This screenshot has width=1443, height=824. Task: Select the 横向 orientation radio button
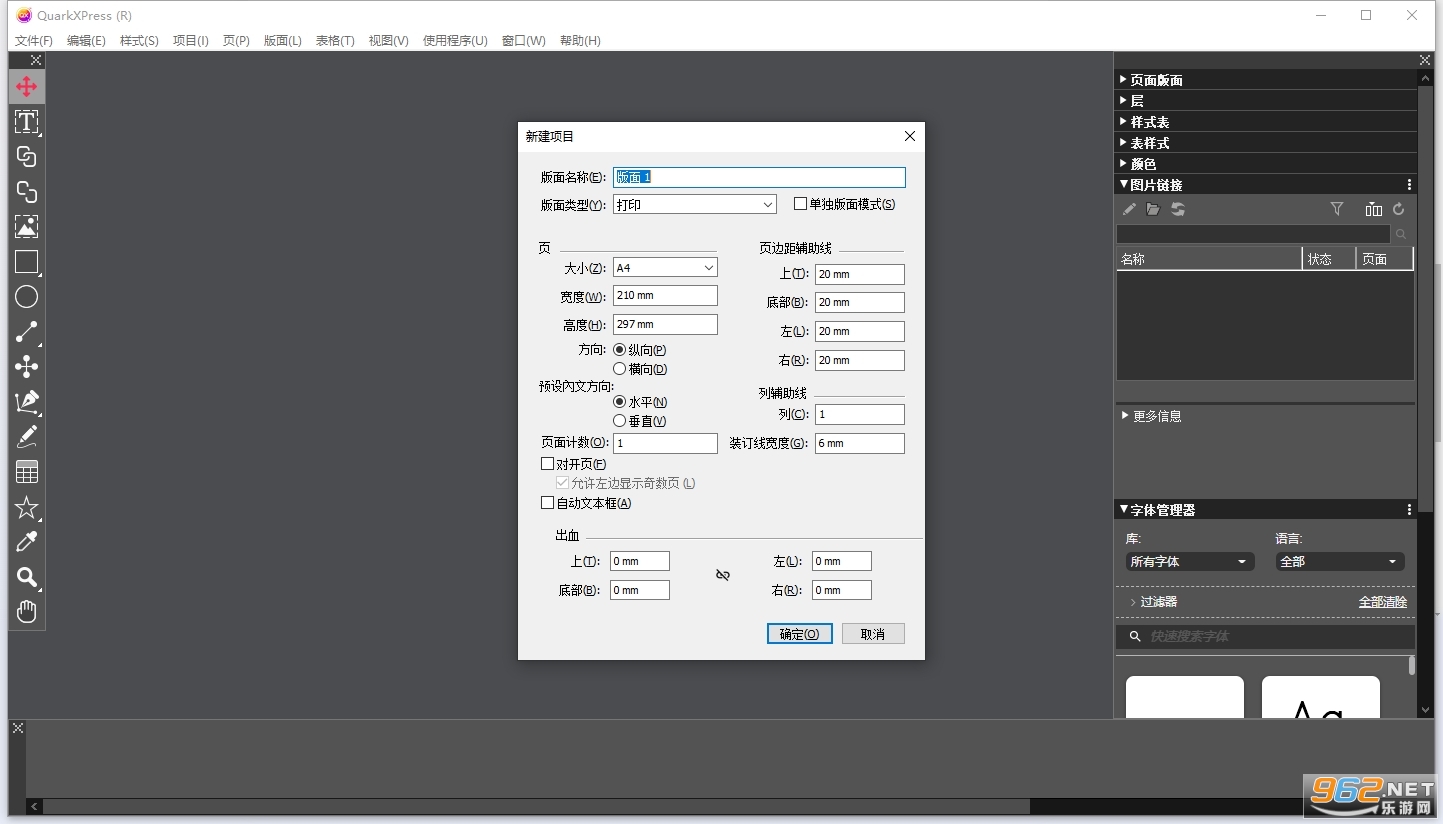click(620, 369)
